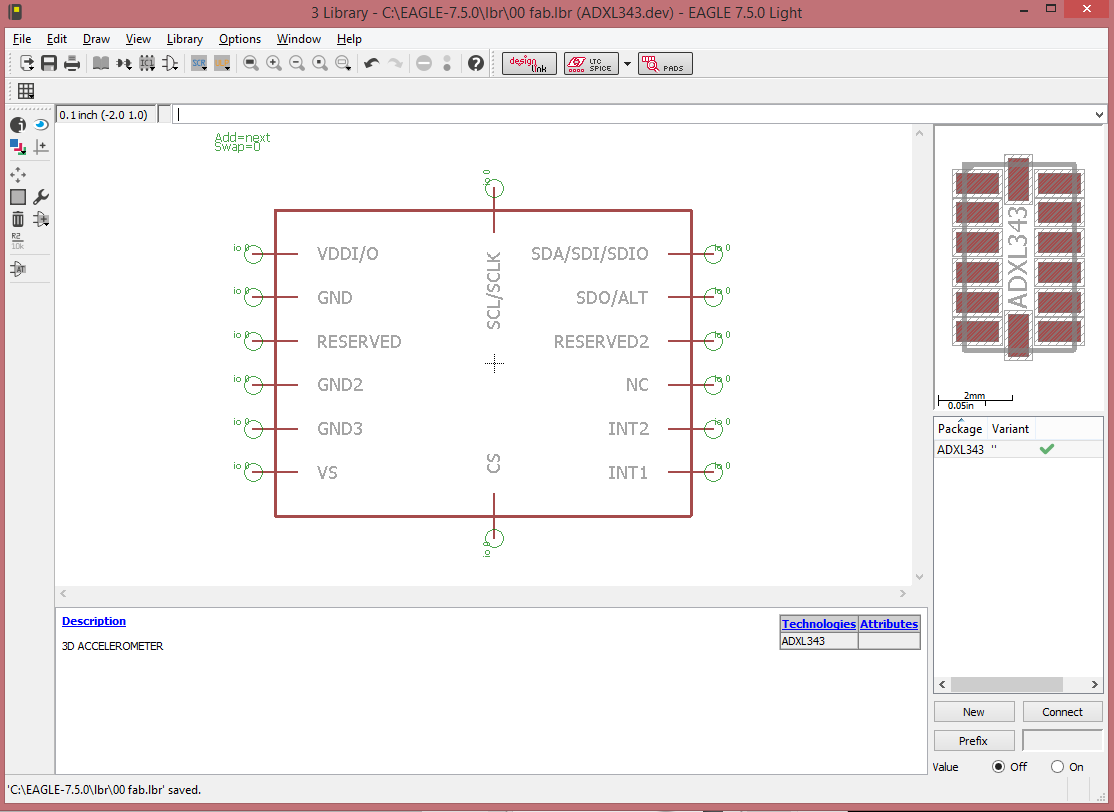Open the DesignLink search button
Image resolution: width=1114 pixels, height=812 pixels.
(529, 64)
